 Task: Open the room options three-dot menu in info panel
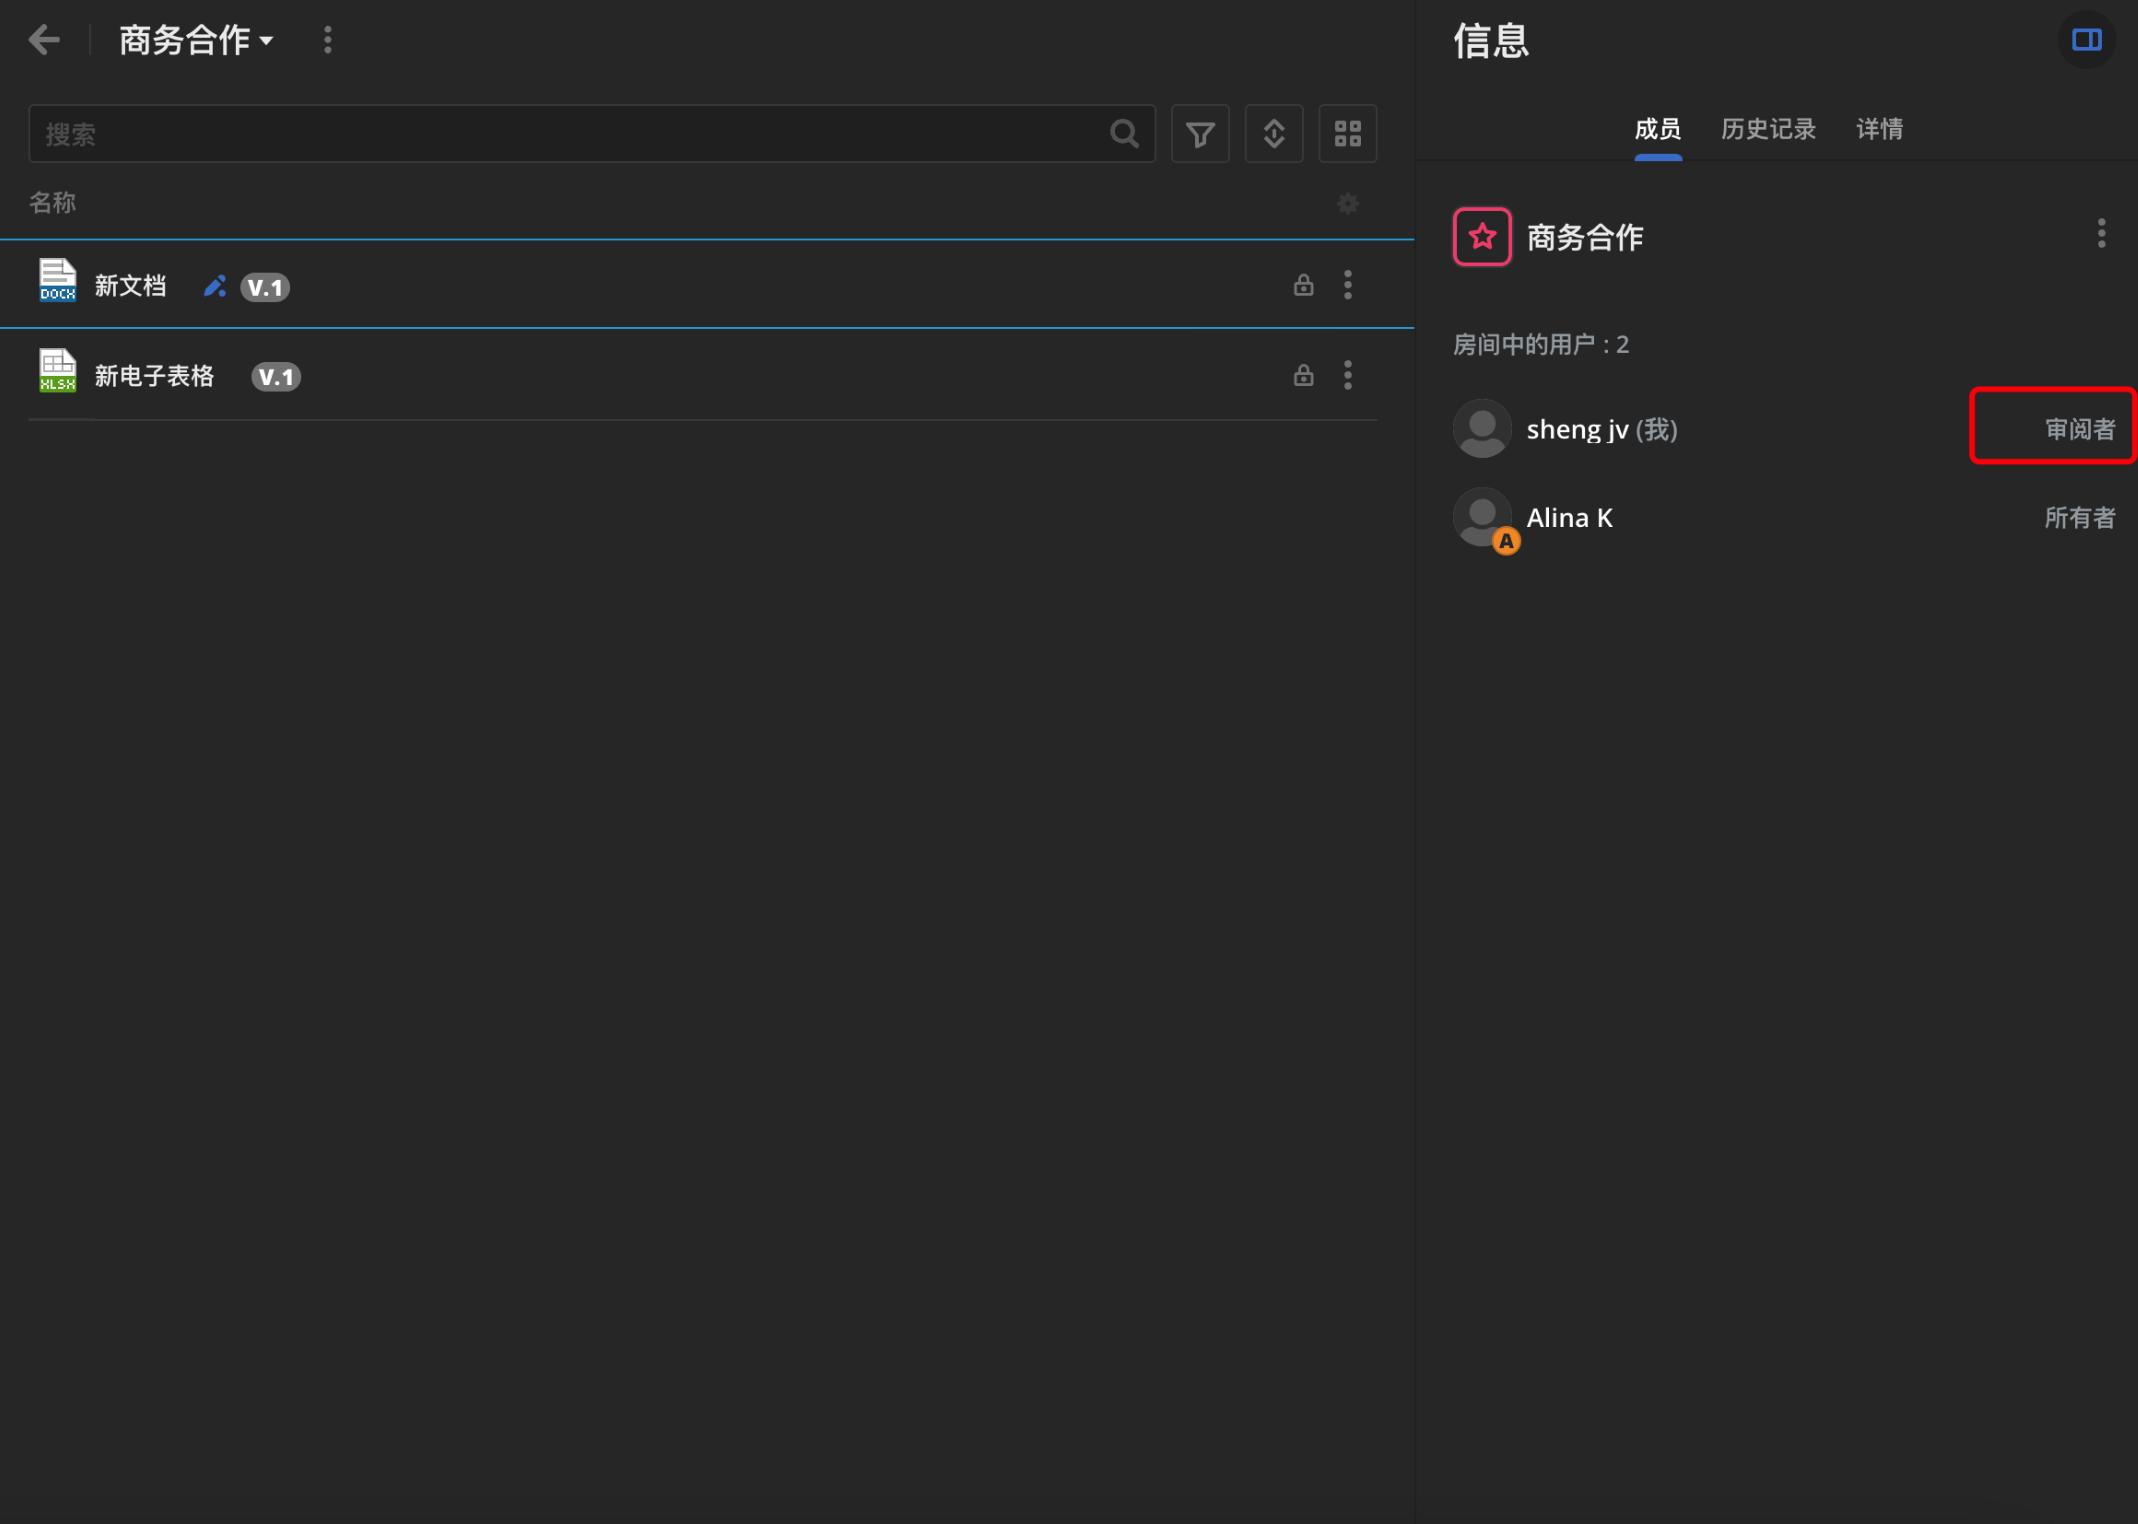click(2100, 233)
